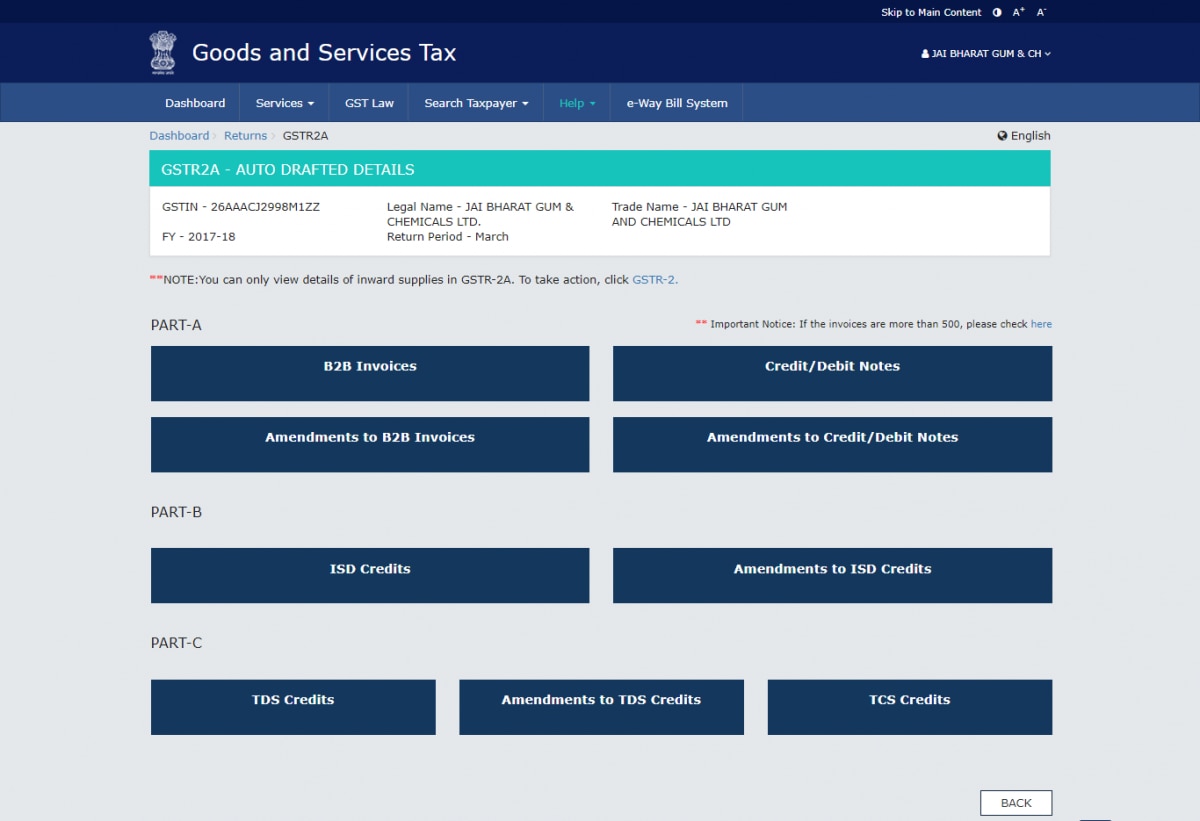Screen dimensions: 1200x821
Task: View Amendments to ISD Credits
Action: 832,575
